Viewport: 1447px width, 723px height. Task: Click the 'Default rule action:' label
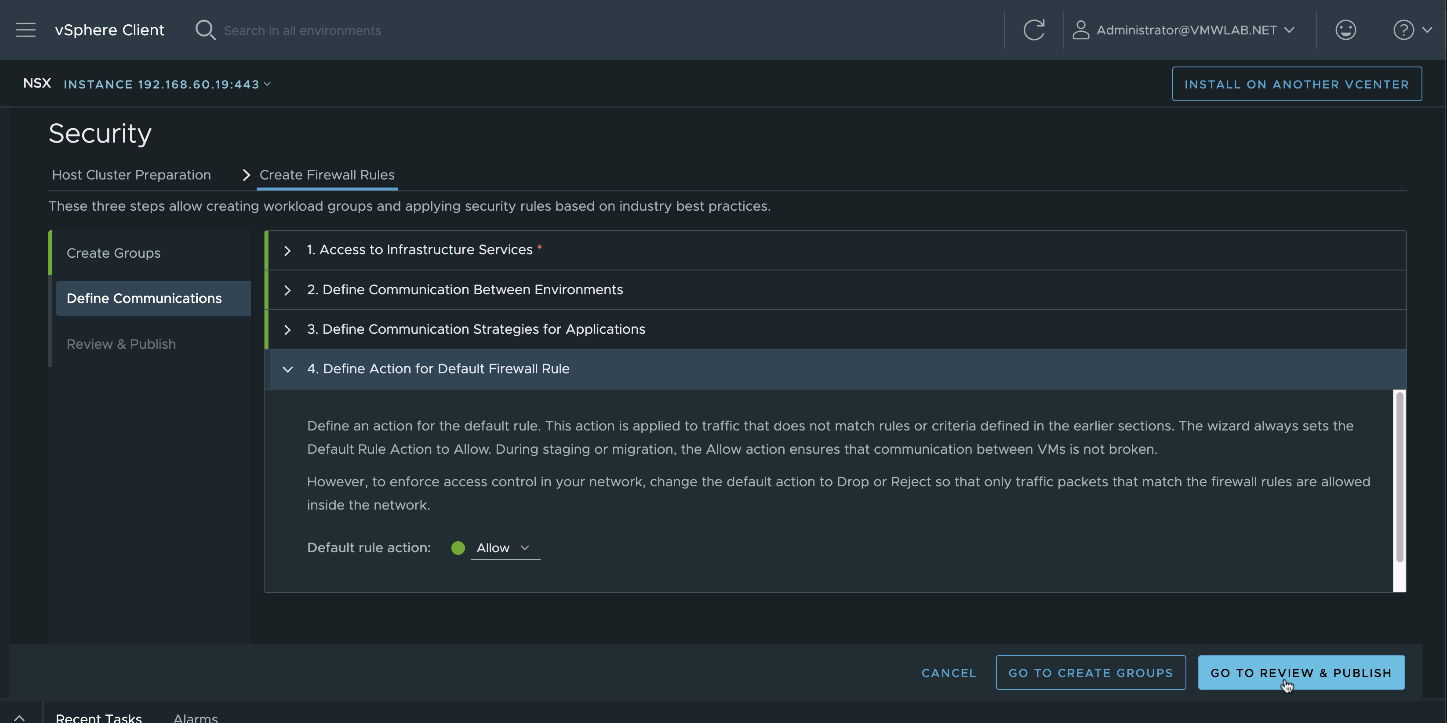tap(369, 548)
